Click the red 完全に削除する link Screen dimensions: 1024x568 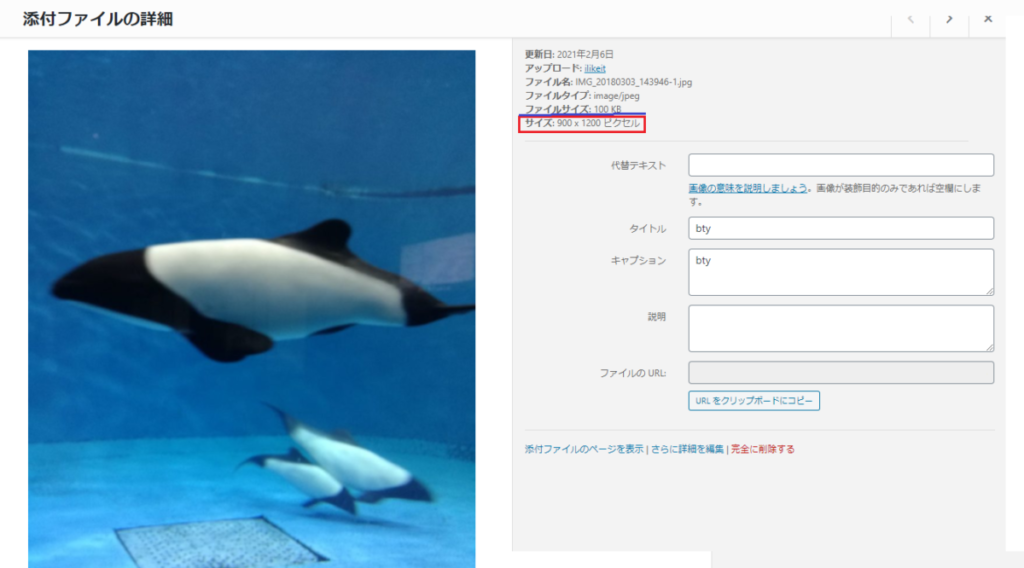pos(762,449)
